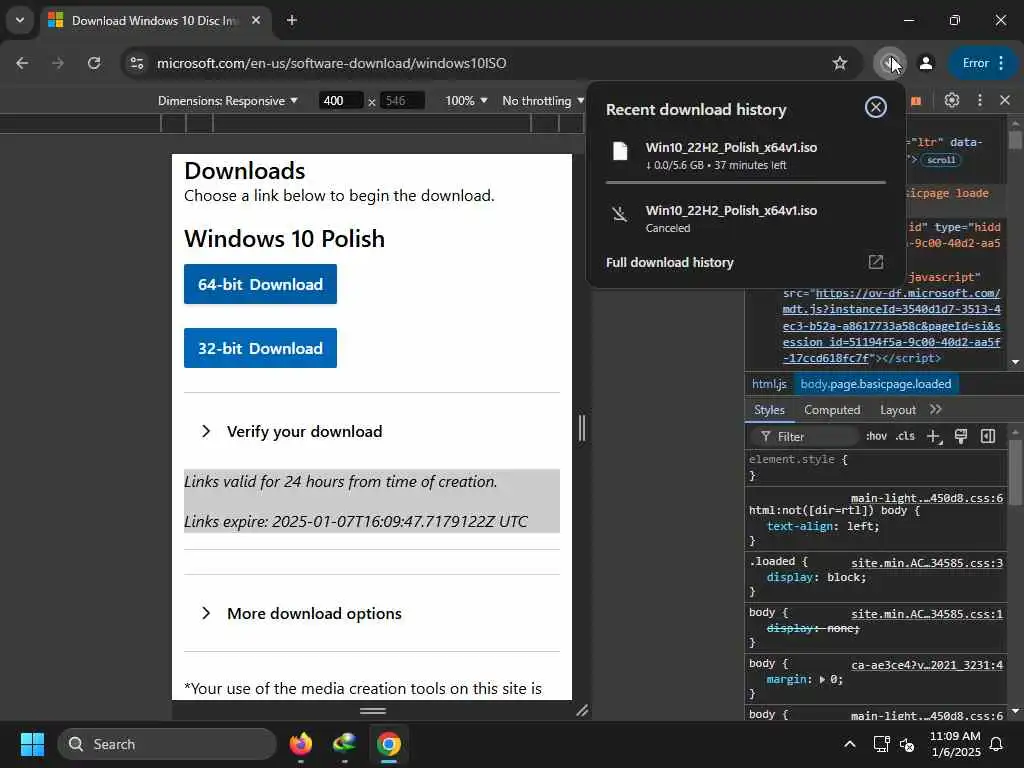Image resolution: width=1024 pixels, height=768 pixels.
Task: Click the viewport bottom resize handle
Action: coord(372,711)
